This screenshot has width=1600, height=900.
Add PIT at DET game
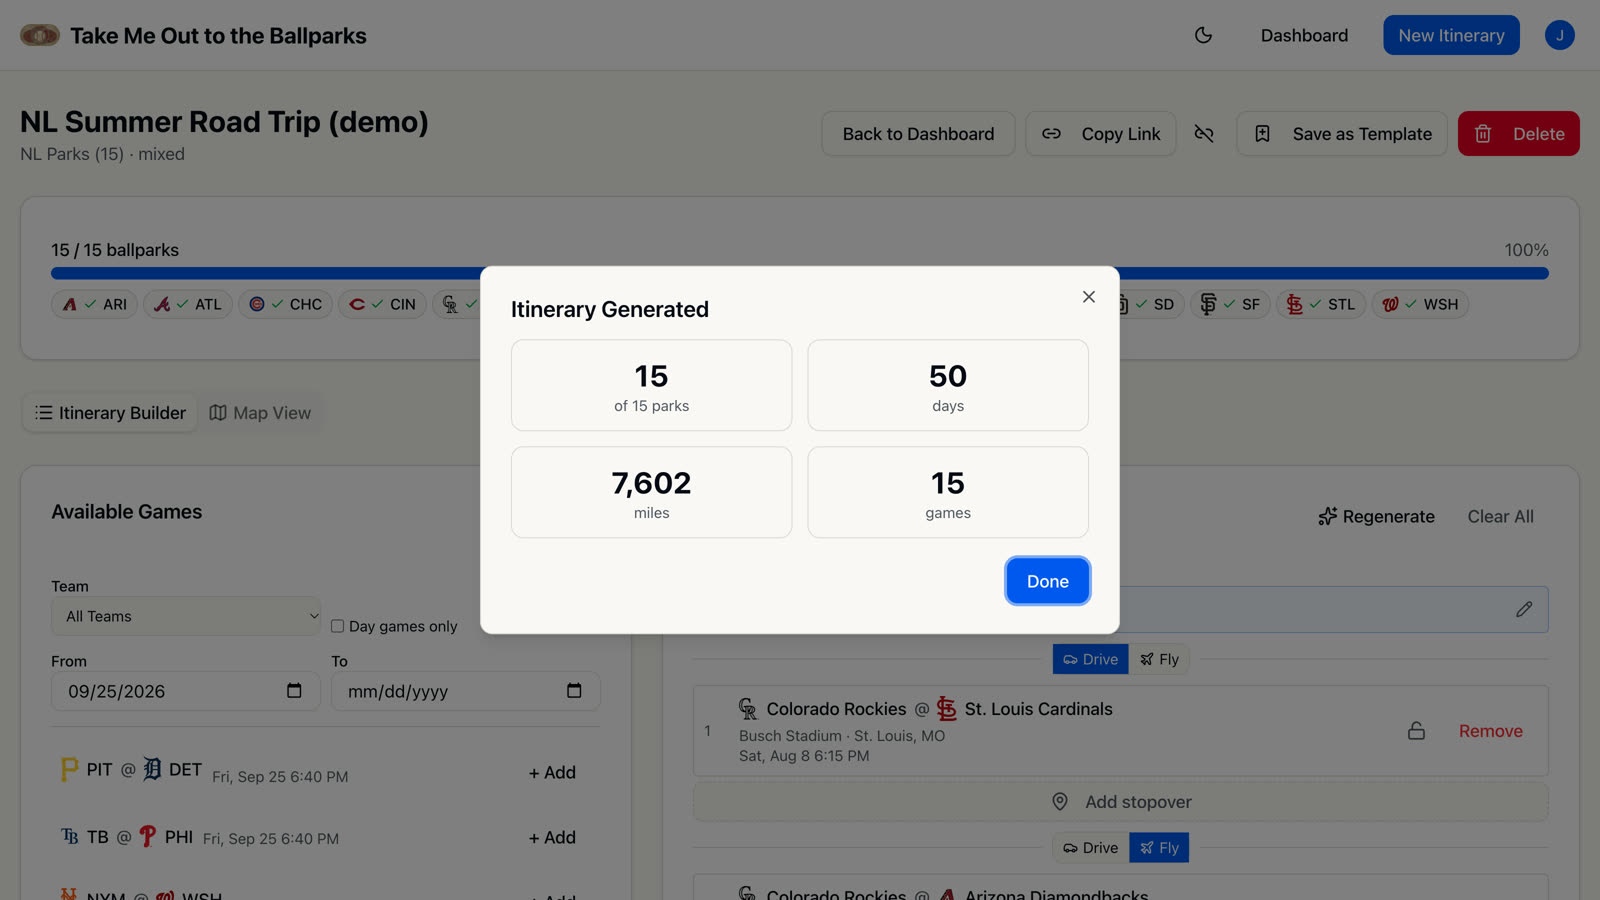coord(552,773)
